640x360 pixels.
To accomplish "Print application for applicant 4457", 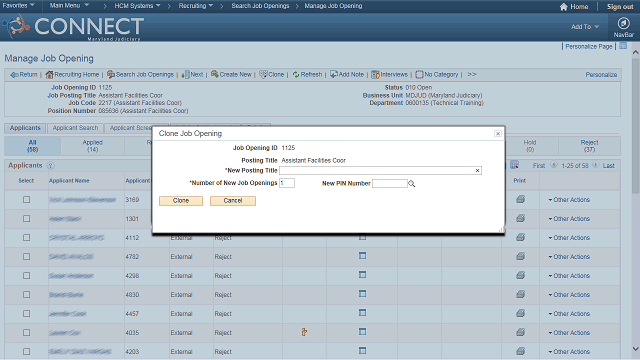I will coord(520,313).
